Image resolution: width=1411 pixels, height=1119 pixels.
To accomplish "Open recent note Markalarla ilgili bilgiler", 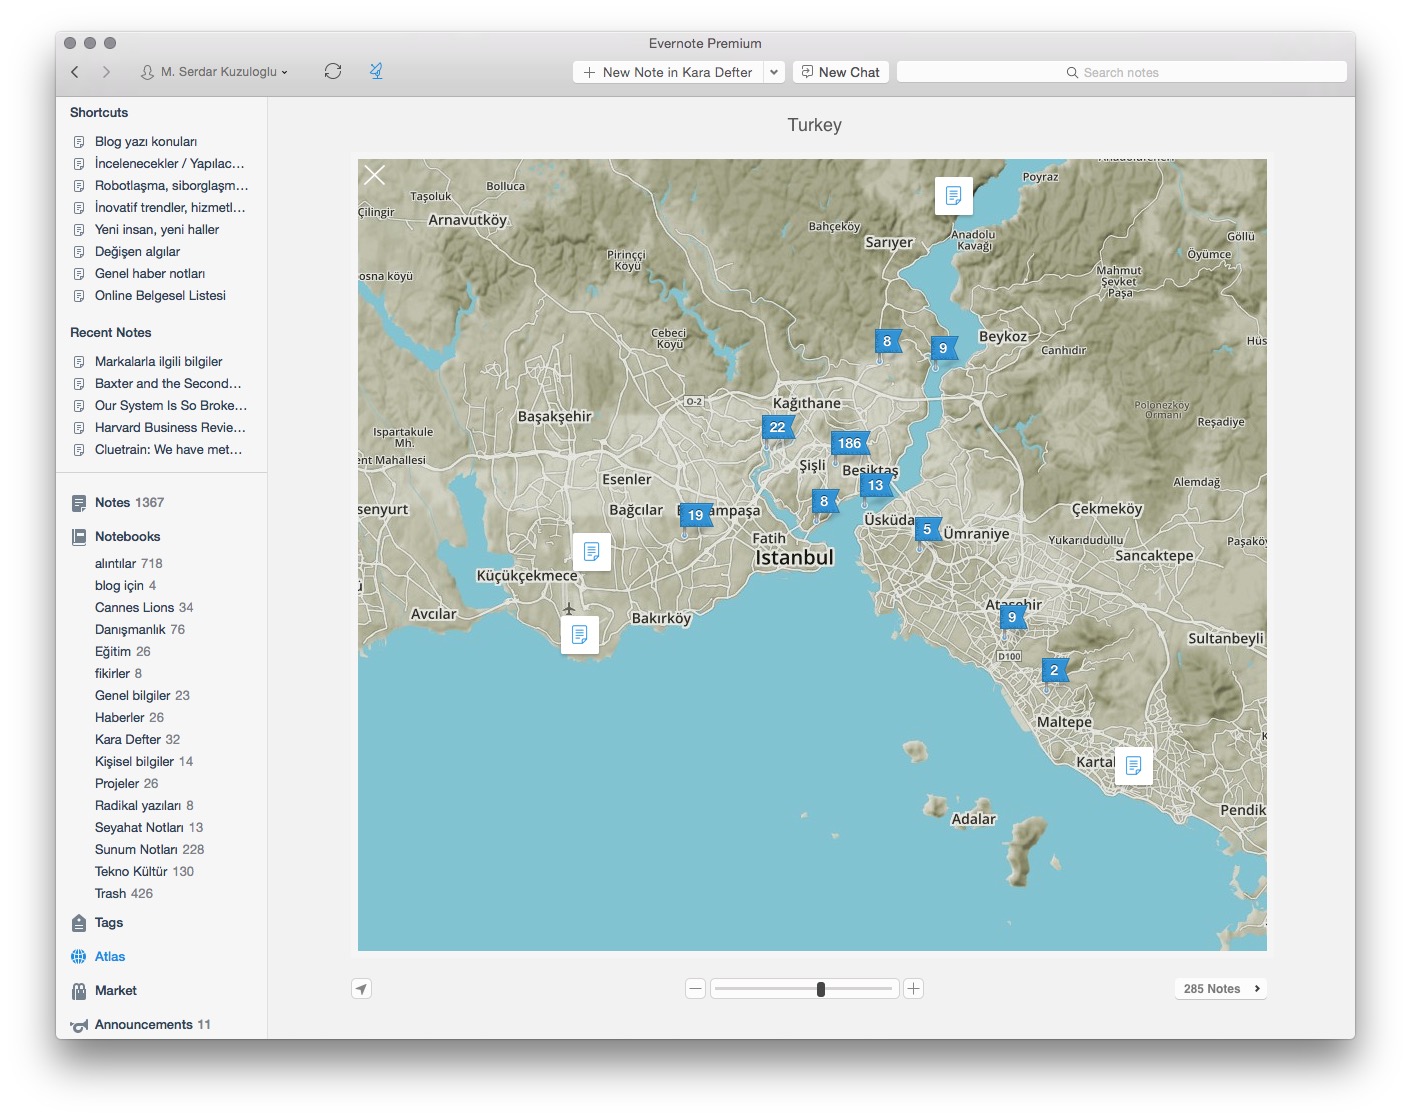I will [x=158, y=362].
